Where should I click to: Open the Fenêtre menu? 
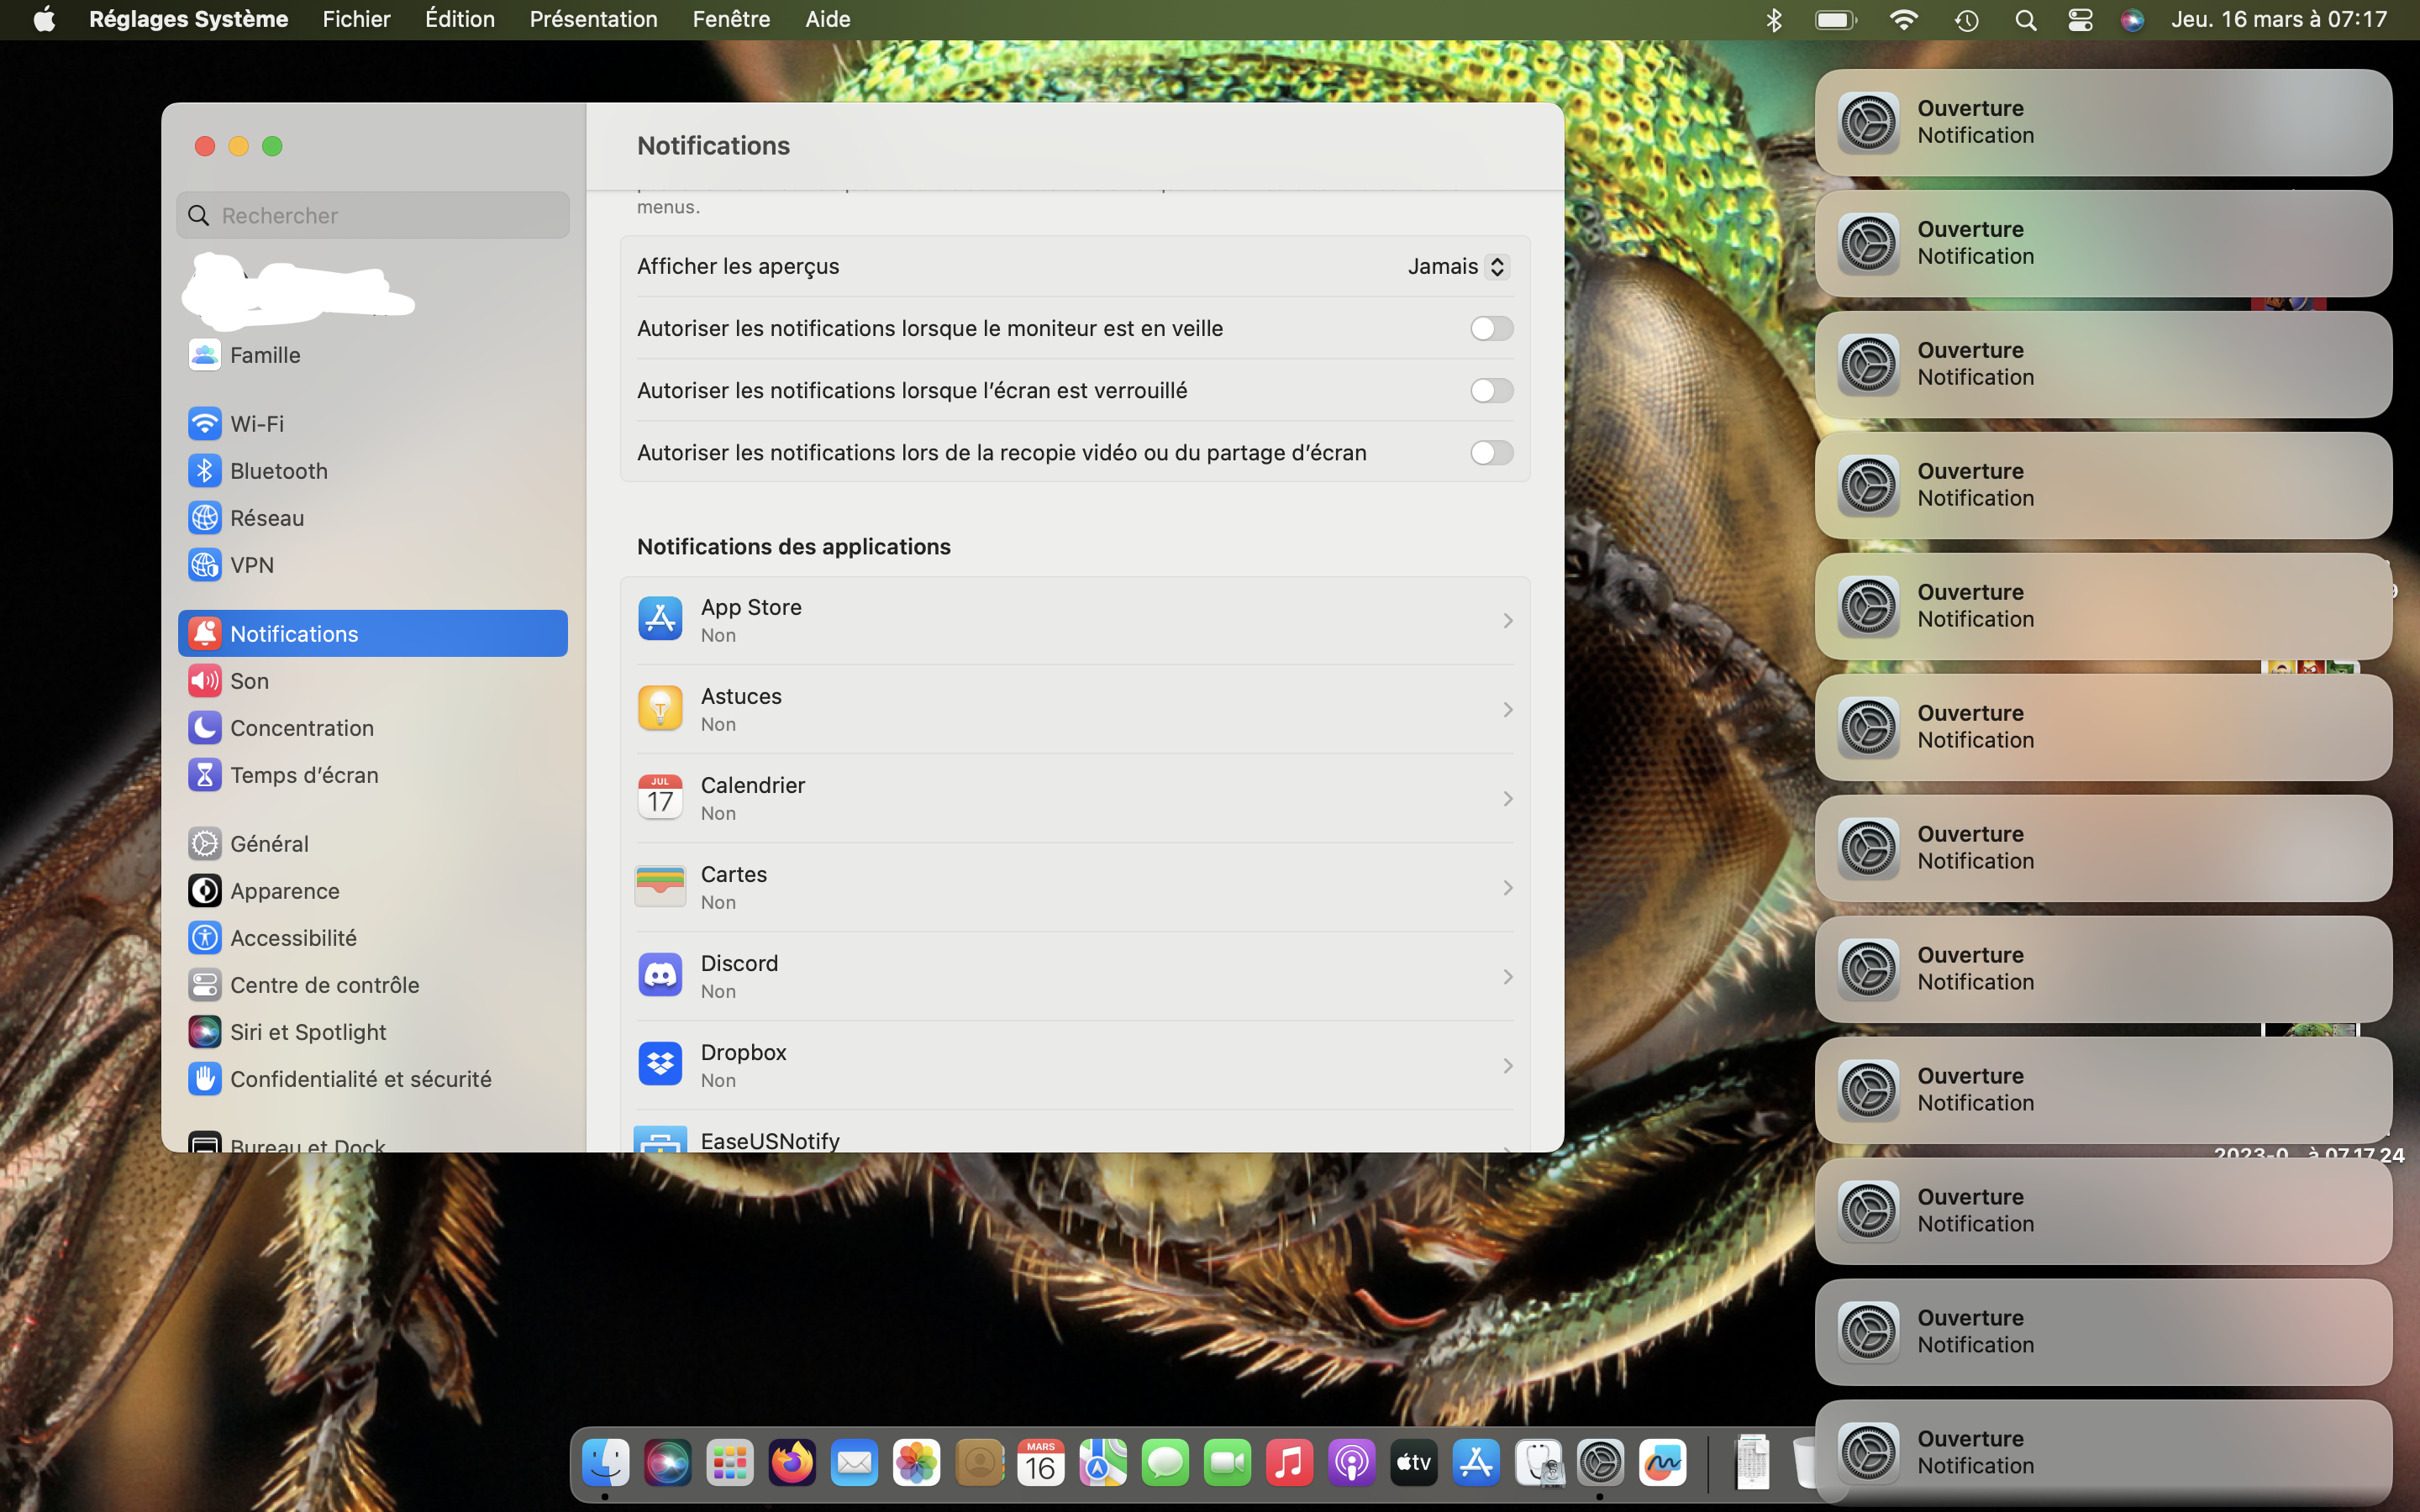(x=731, y=19)
